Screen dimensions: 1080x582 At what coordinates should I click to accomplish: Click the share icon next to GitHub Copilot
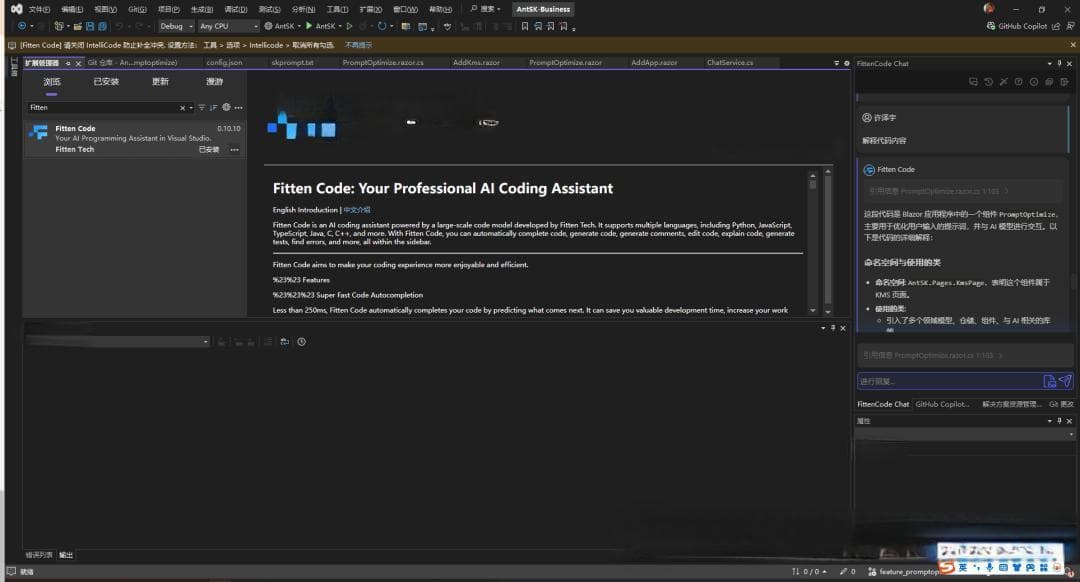pyautogui.click(x=1056, y=26)
